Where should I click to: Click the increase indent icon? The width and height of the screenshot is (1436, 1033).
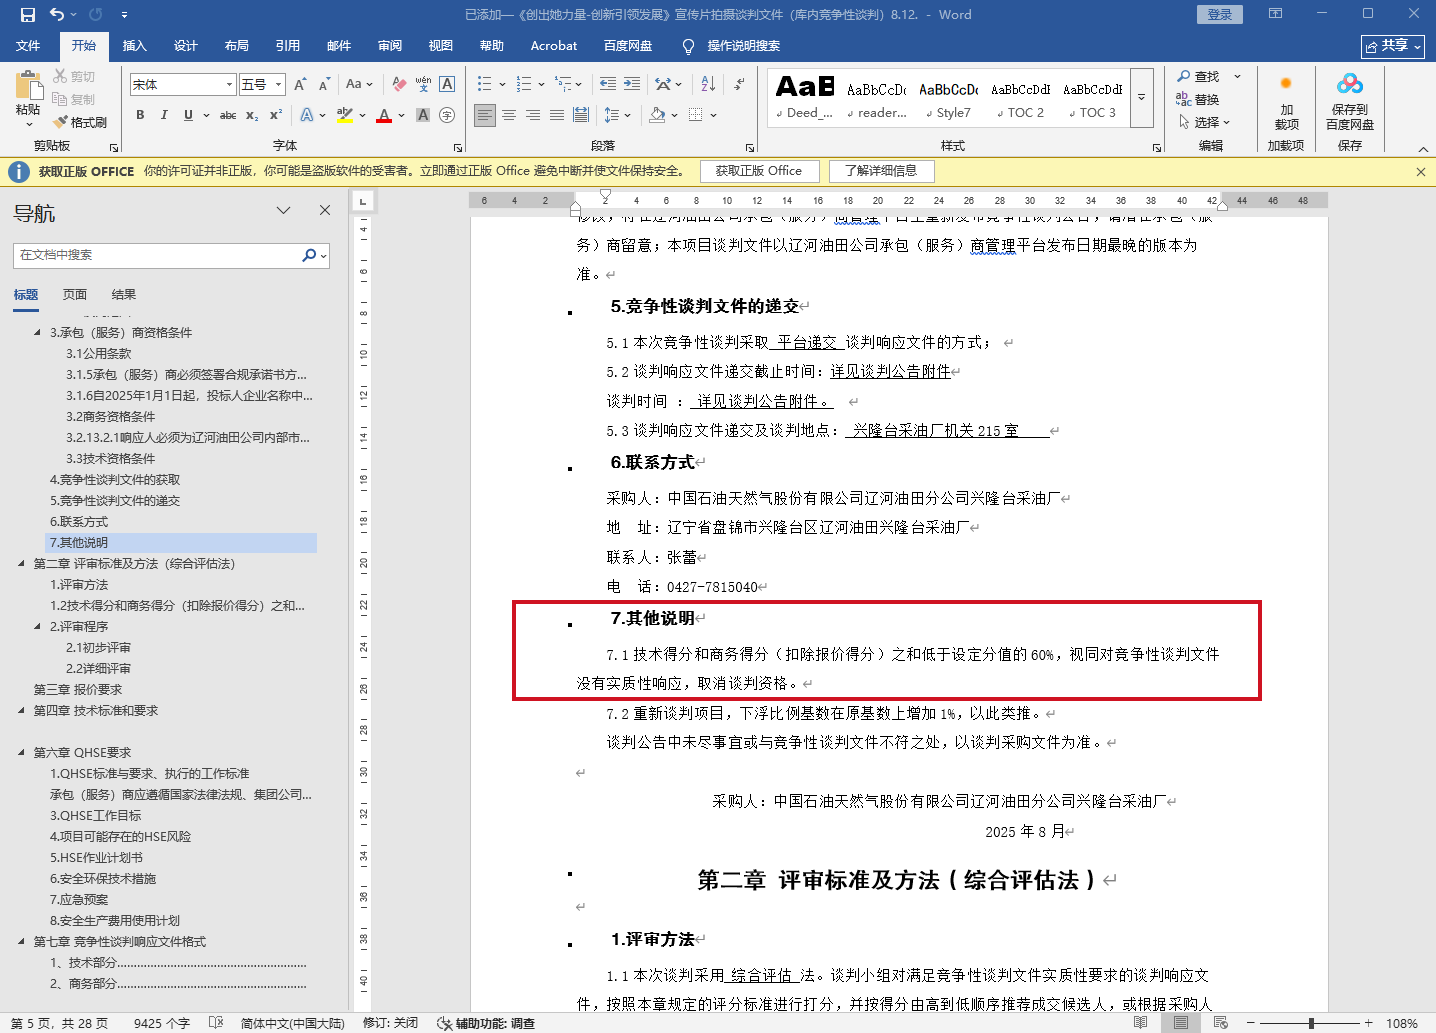[x=632, y=84]
